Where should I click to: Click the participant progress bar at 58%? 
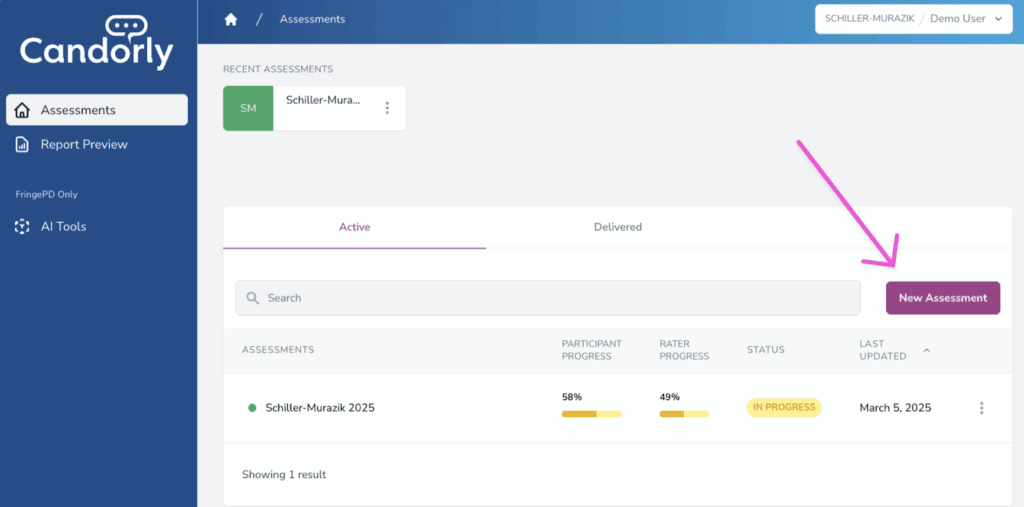click(x=591, y=414)
